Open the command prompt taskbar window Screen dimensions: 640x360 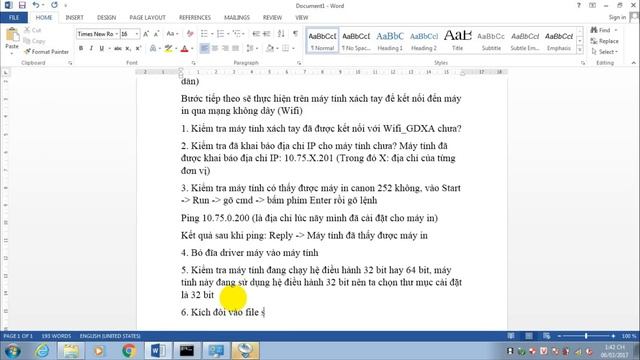pos(187,351)
